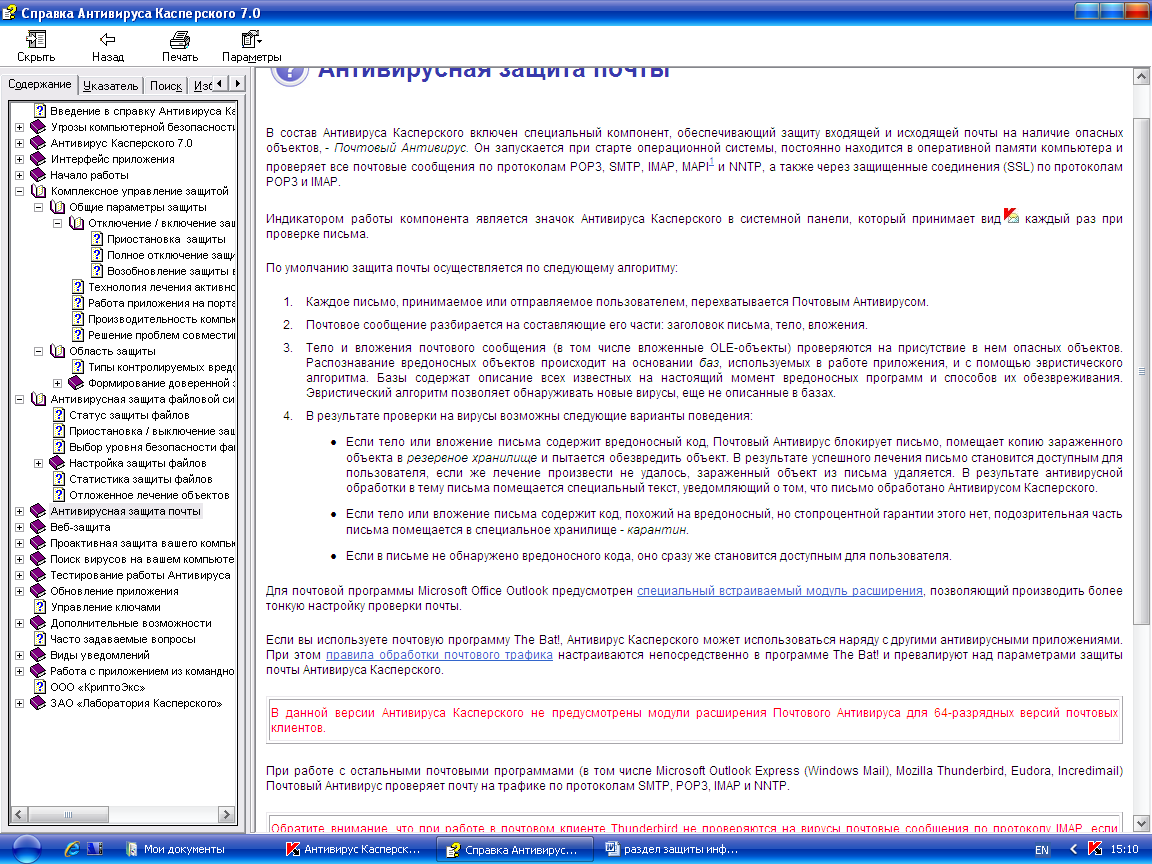Screen dimensions: 1152x864
Task: Go back with the Назад arrow icon
Action: (x=107, y=40)
